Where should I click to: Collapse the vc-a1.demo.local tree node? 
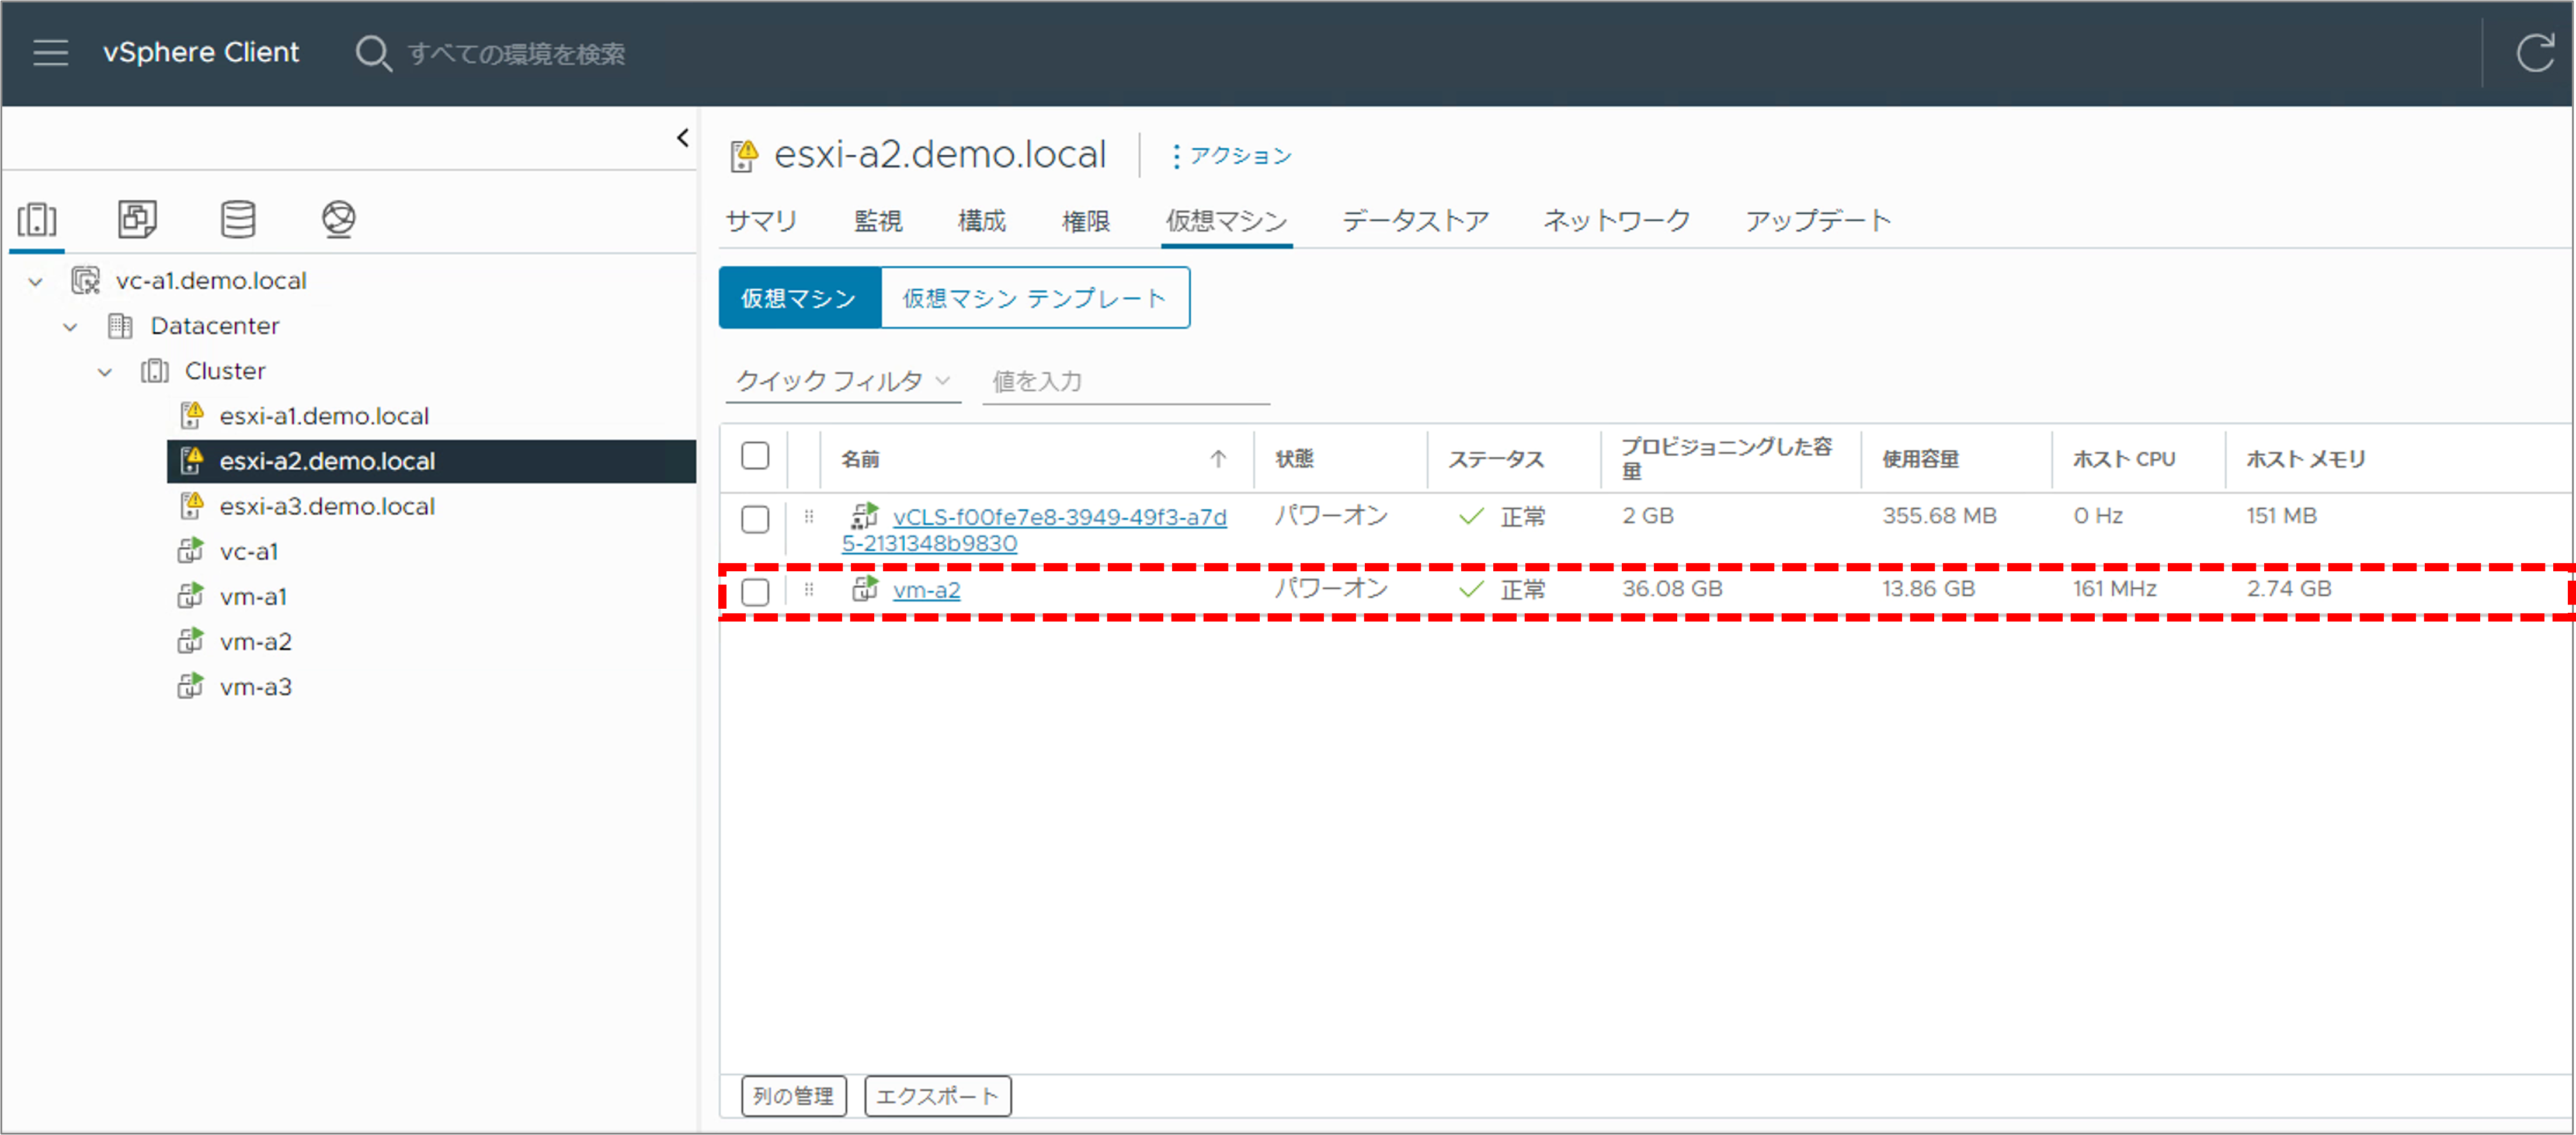pyautogui.click(x=36, y=282)
